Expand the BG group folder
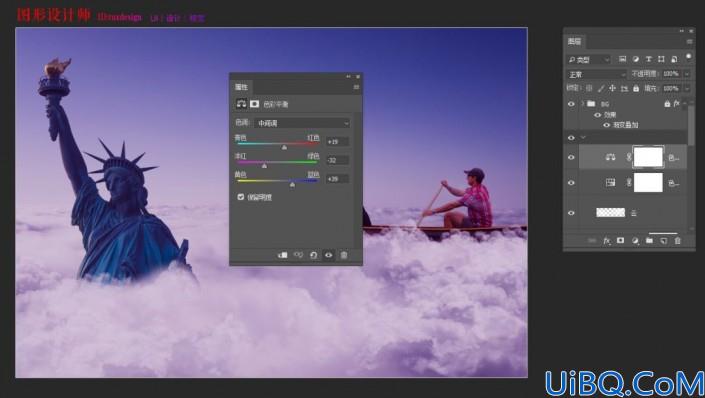Screen dimensions: 705x398 pyautogui.click(x=583, y=104)
